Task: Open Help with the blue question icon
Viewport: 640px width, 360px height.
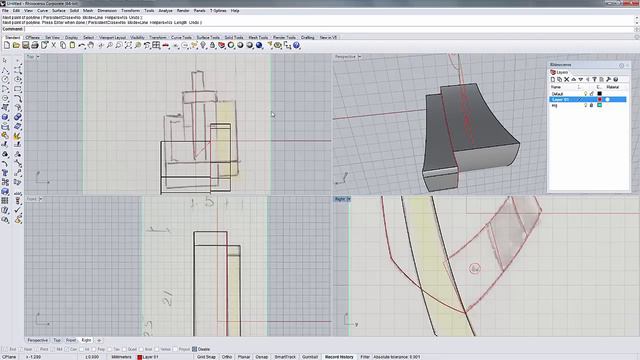Action: click(296, 45)
